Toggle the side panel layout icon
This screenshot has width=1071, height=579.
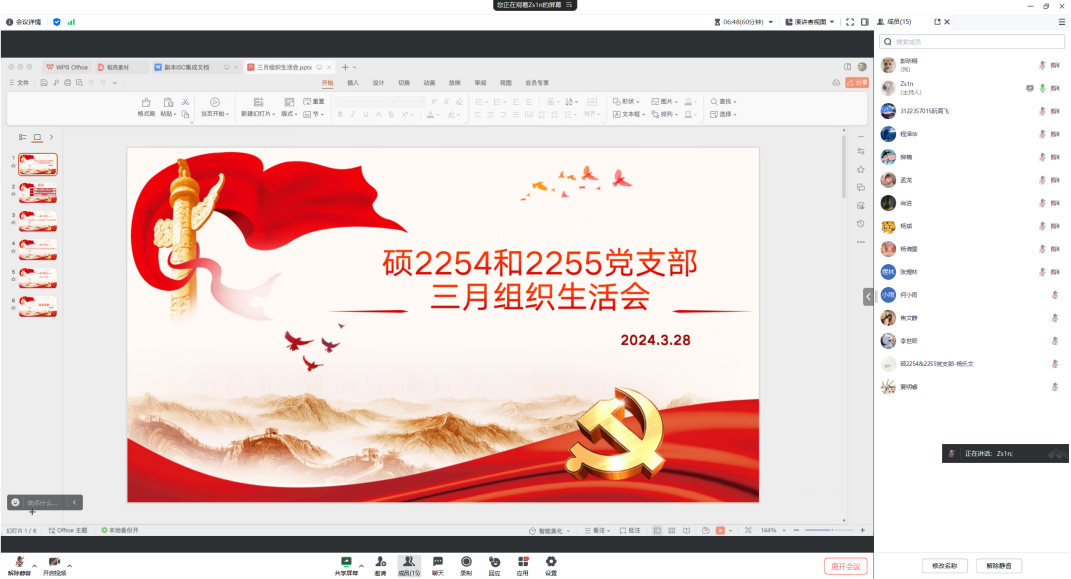[864, 22]
